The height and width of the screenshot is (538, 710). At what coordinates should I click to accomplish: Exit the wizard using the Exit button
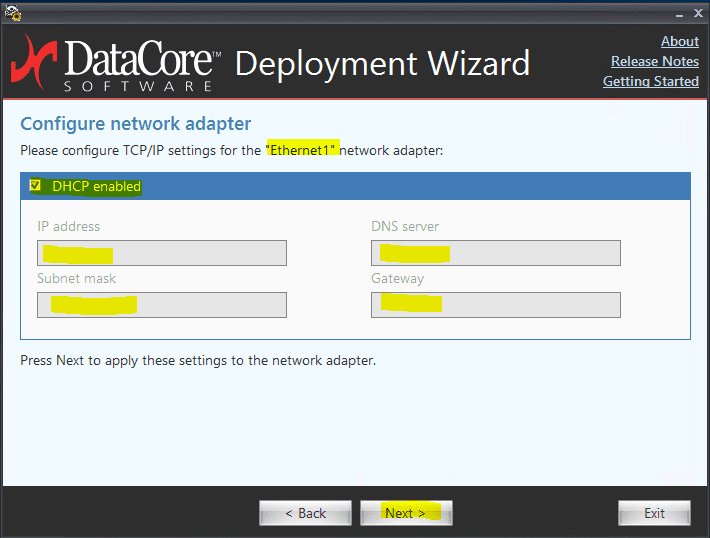pyautogui.click(x=654, y=513)
